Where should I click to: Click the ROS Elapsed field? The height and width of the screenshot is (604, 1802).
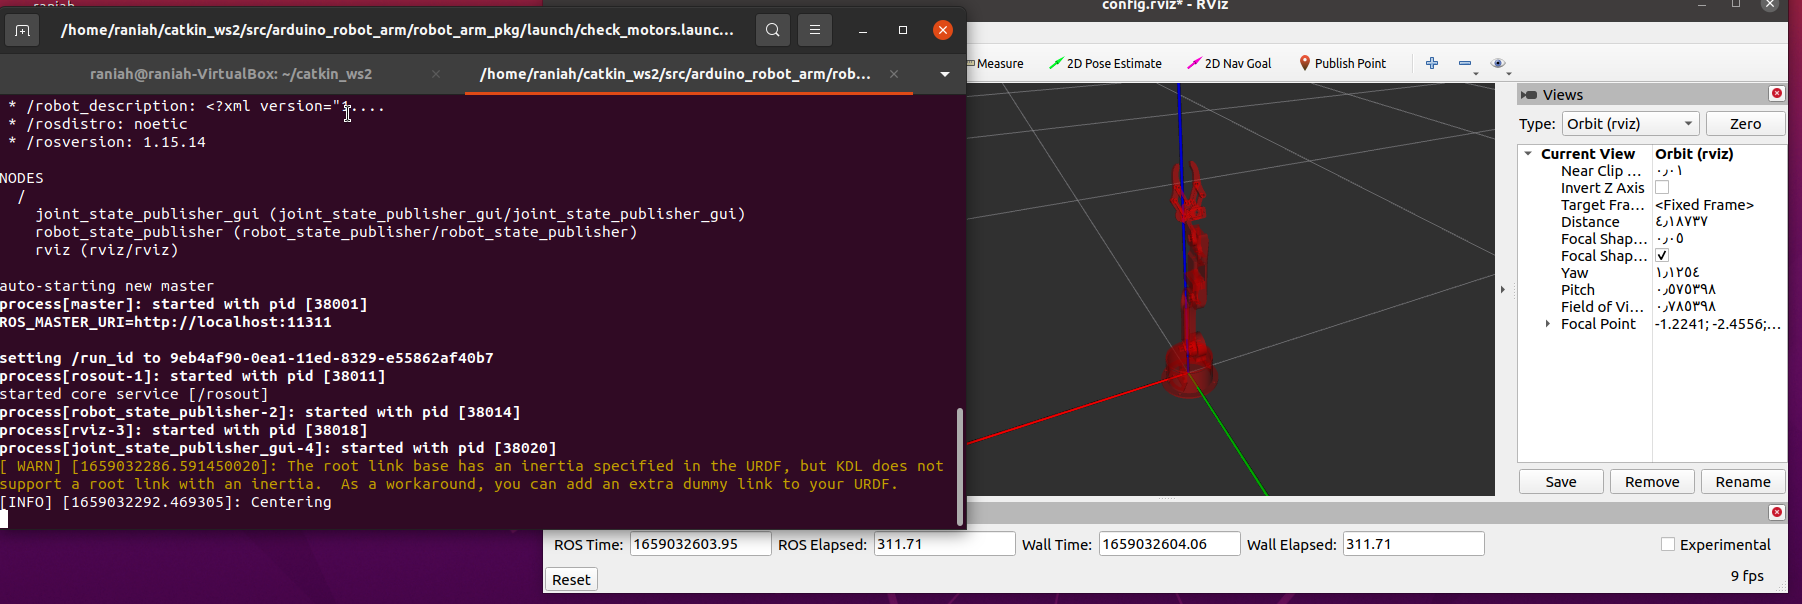pyautogui.click(x=944, y=544)
